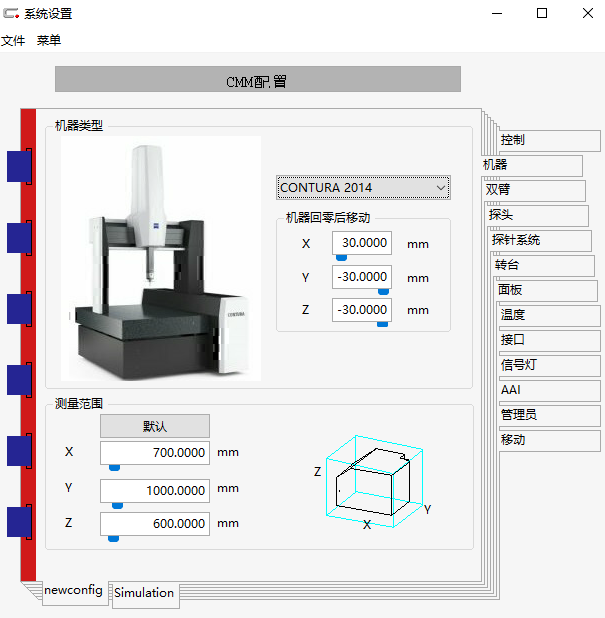The width and height of the screenshot is (605, 618).
Task: Click the slider handle under range X 700.0000
Action: coord(114,467)
